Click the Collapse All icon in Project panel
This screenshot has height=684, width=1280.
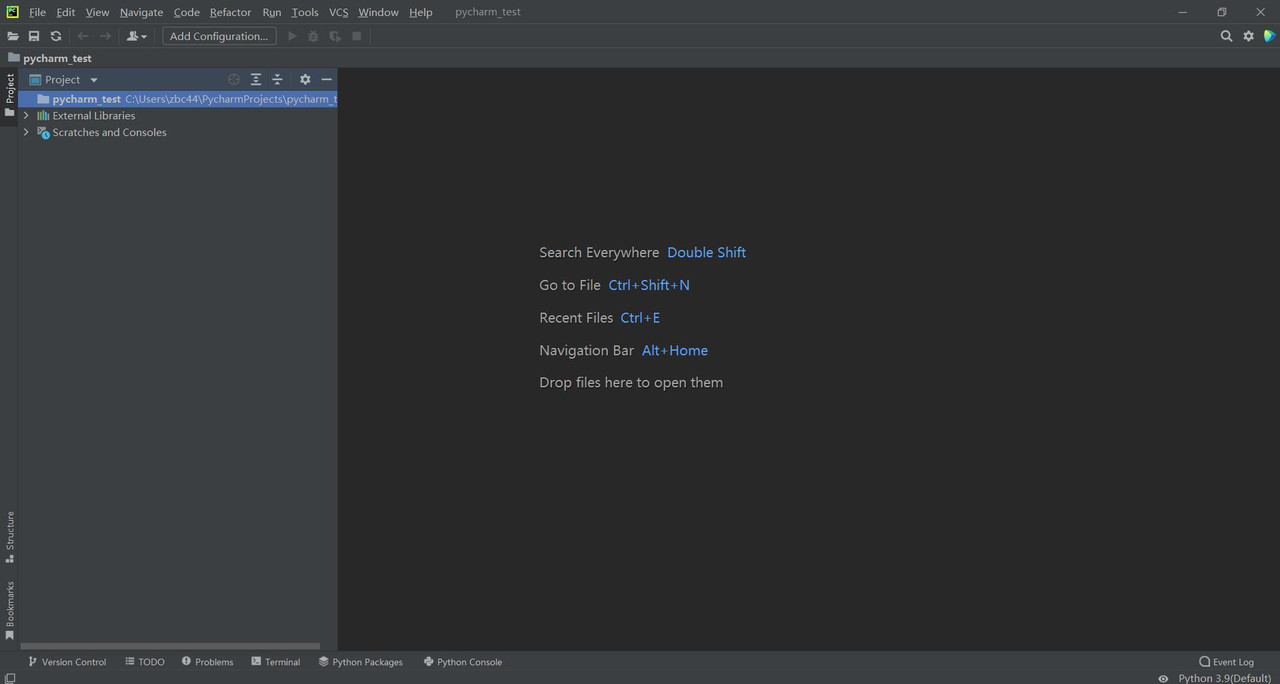(278, 80)
